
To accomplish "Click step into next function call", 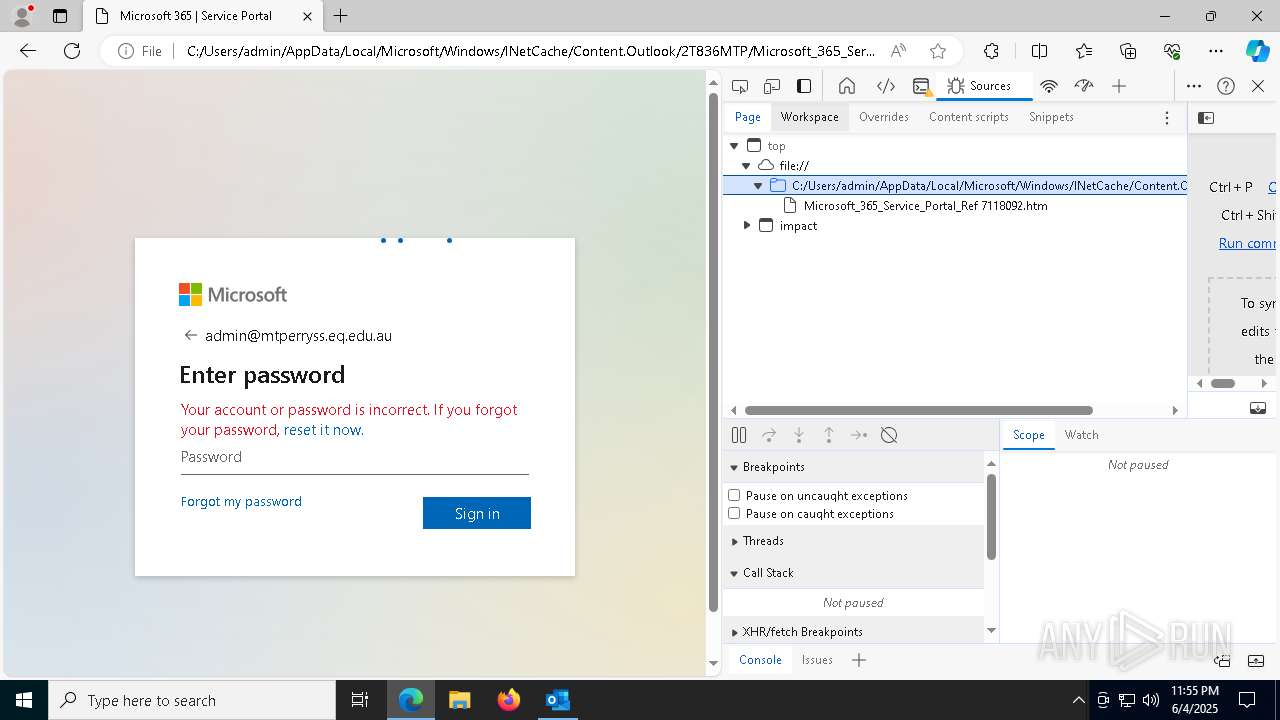I will click(799, 435).
